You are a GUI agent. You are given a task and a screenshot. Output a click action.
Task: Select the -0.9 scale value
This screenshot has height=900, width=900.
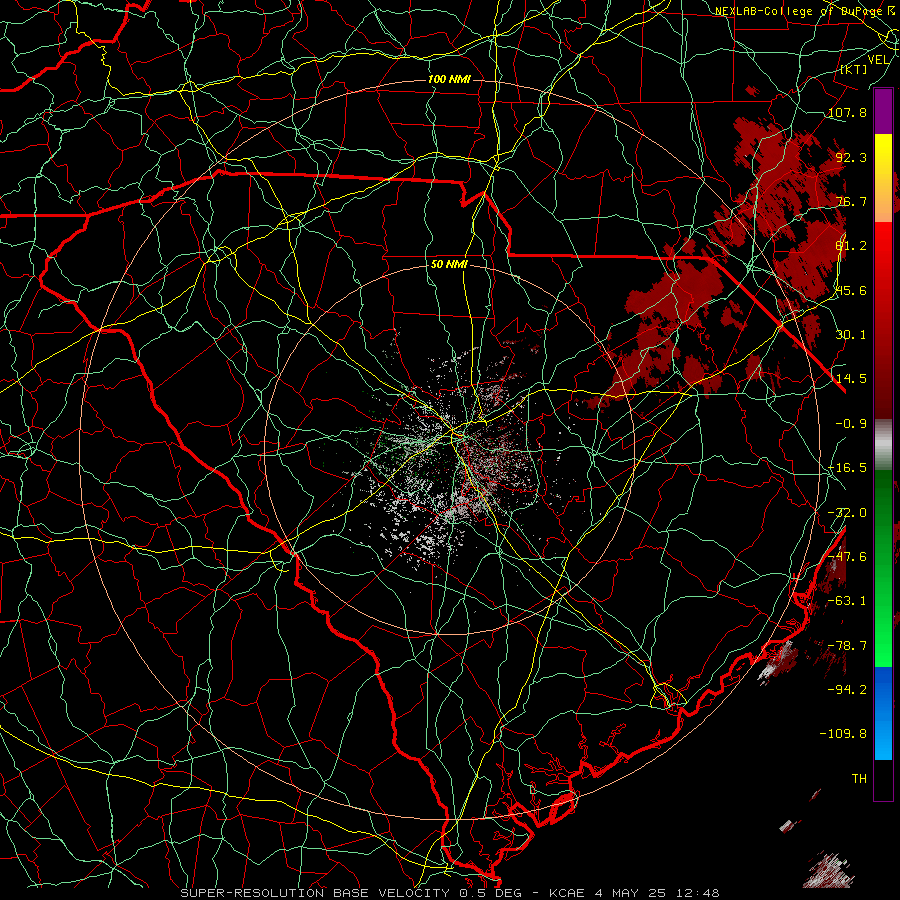tap(851, 424)
